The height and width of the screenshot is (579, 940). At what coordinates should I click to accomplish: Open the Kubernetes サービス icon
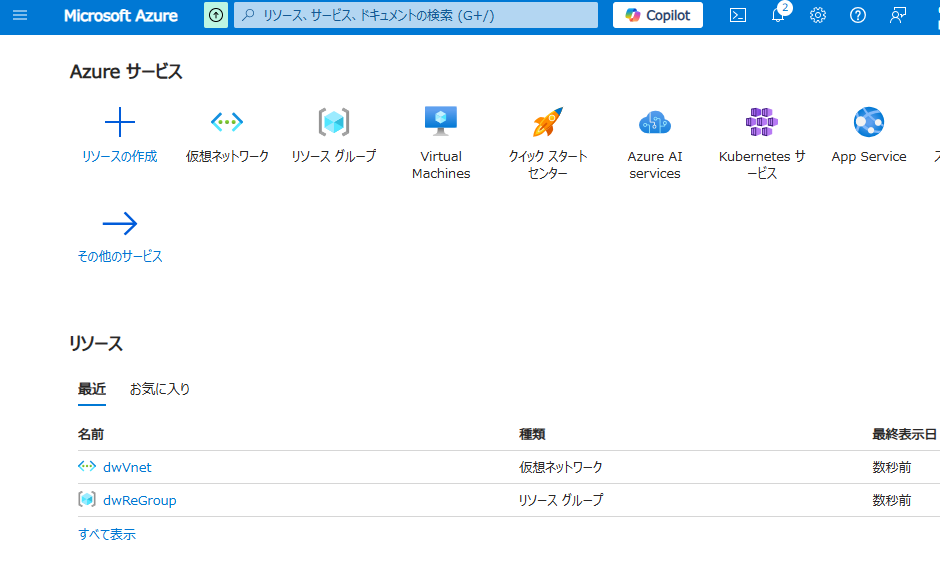(762, 122)
